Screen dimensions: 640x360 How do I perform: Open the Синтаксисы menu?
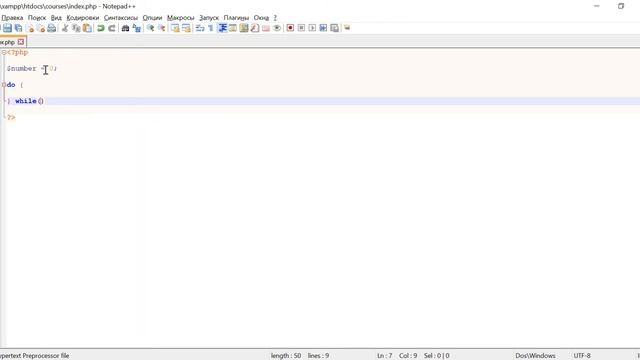point(121,18)
